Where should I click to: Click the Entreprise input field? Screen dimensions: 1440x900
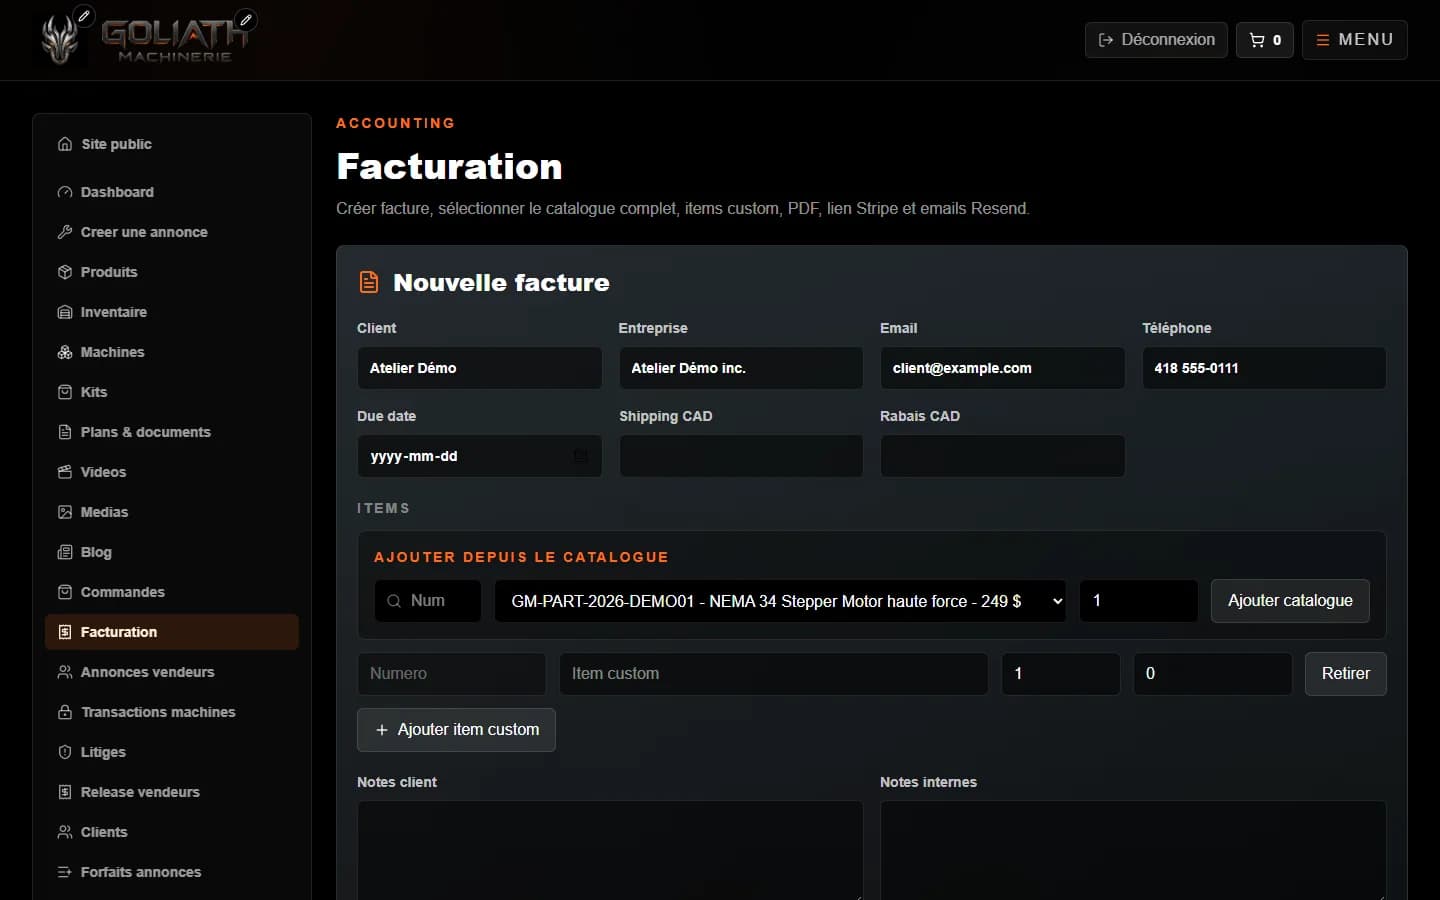pyautogui.click(x=741, y=368)
